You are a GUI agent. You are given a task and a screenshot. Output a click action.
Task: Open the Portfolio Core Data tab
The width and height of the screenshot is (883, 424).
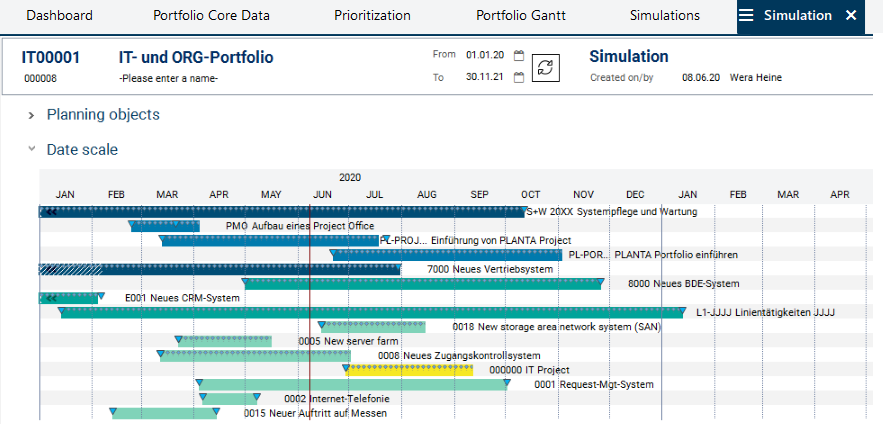point(209,16)
